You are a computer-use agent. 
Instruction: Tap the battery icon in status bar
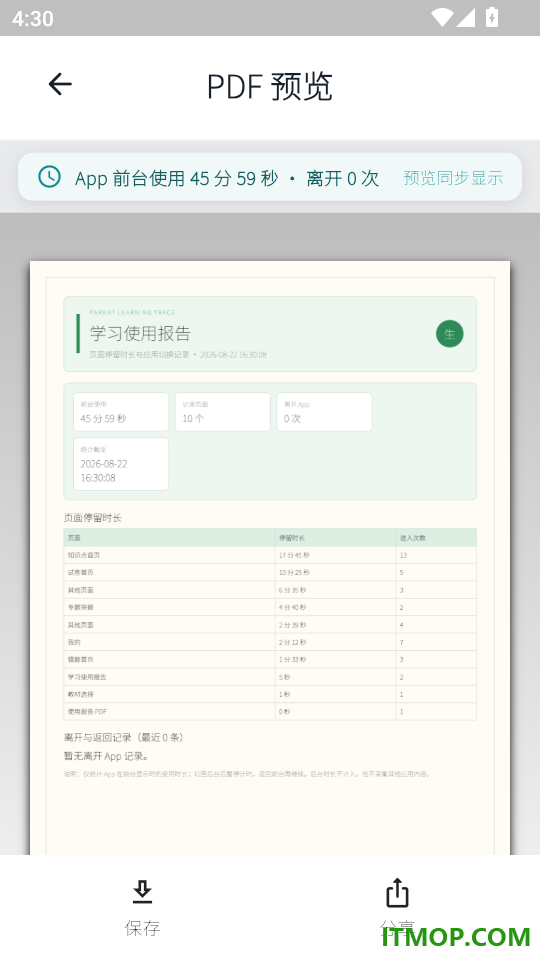[492, 18]
